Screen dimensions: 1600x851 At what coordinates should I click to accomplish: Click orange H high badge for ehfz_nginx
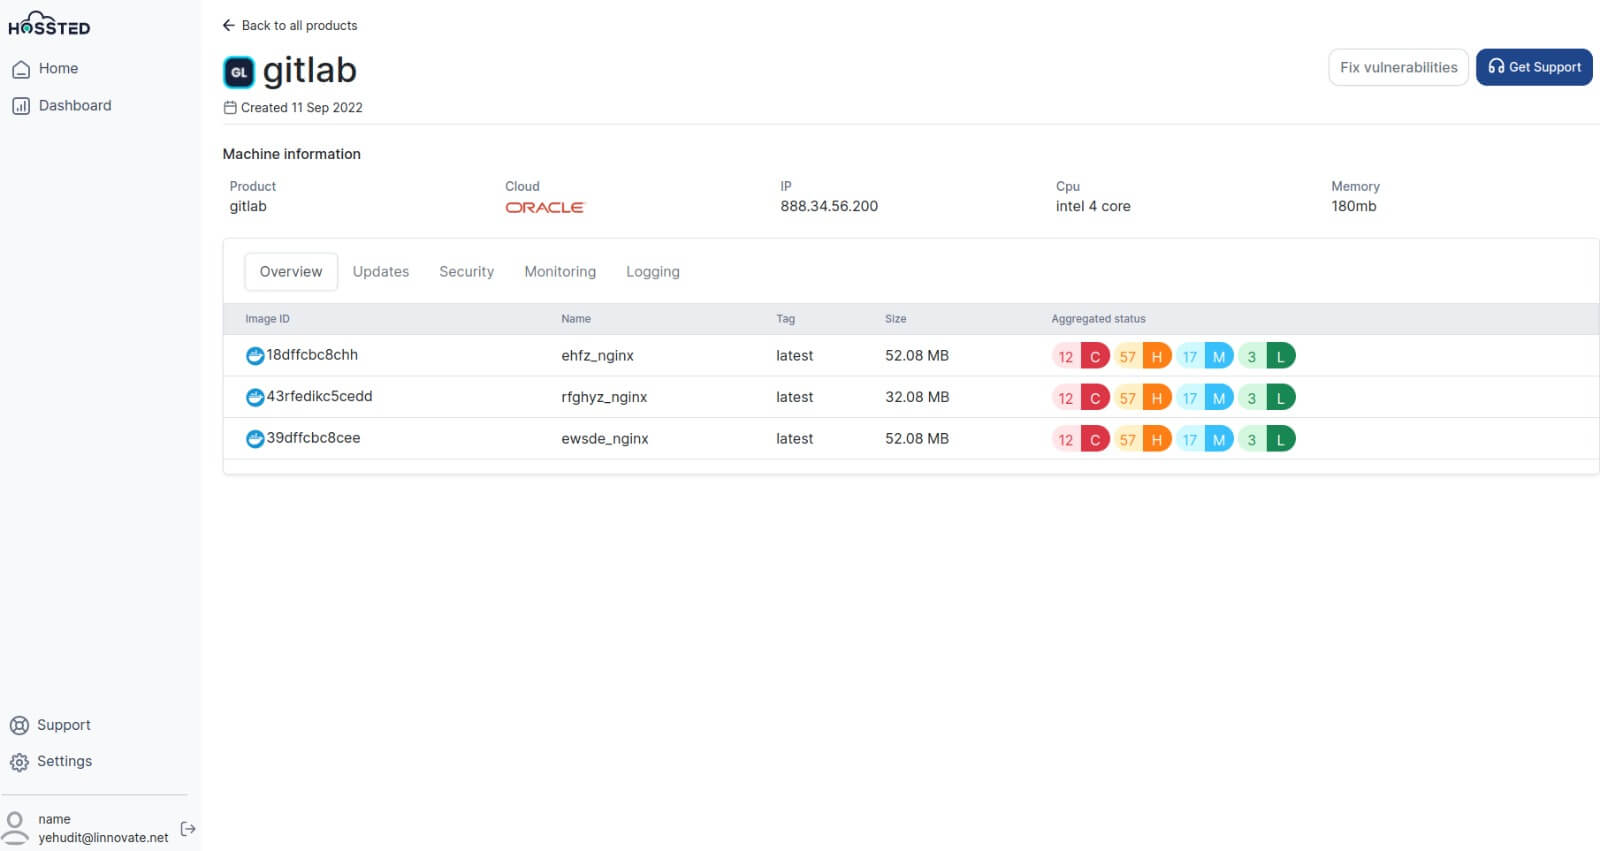1157,356
